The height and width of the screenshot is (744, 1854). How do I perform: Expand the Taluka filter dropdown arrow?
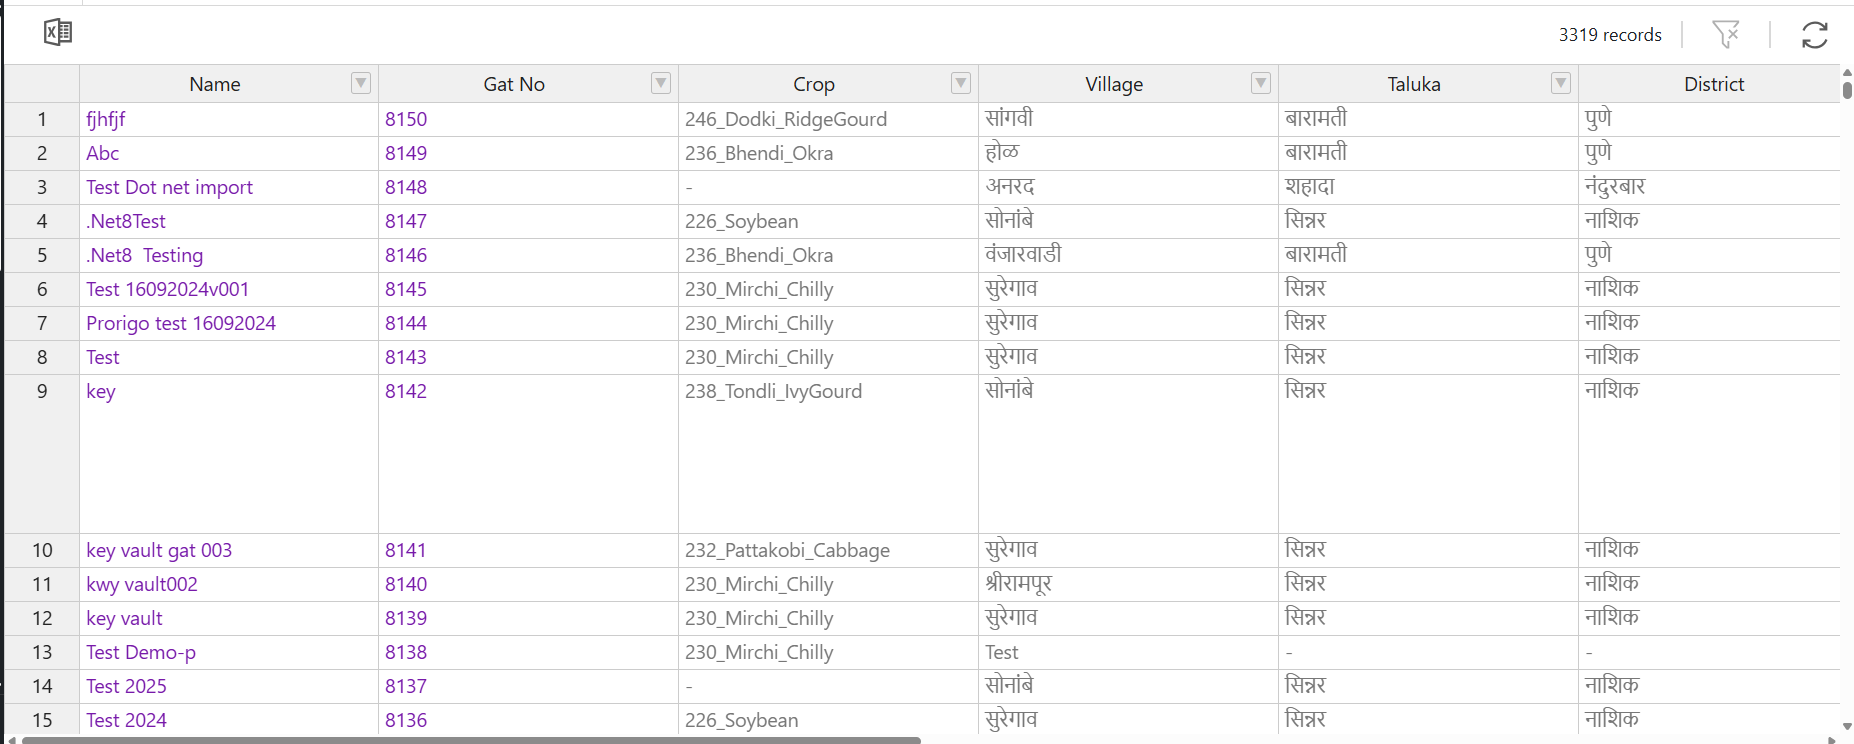[1559, 83]
